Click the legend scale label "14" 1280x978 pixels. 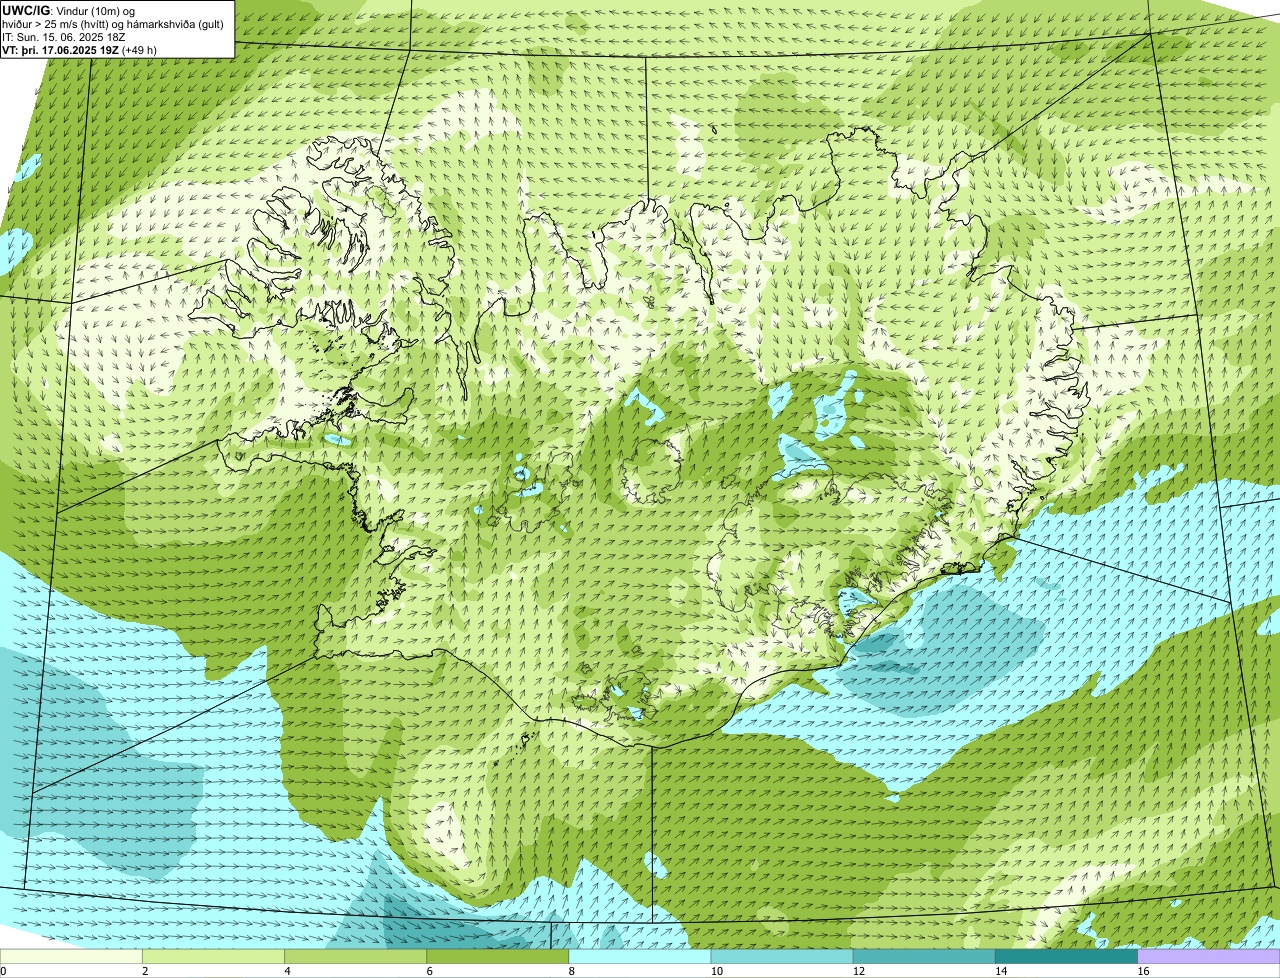1001,971
